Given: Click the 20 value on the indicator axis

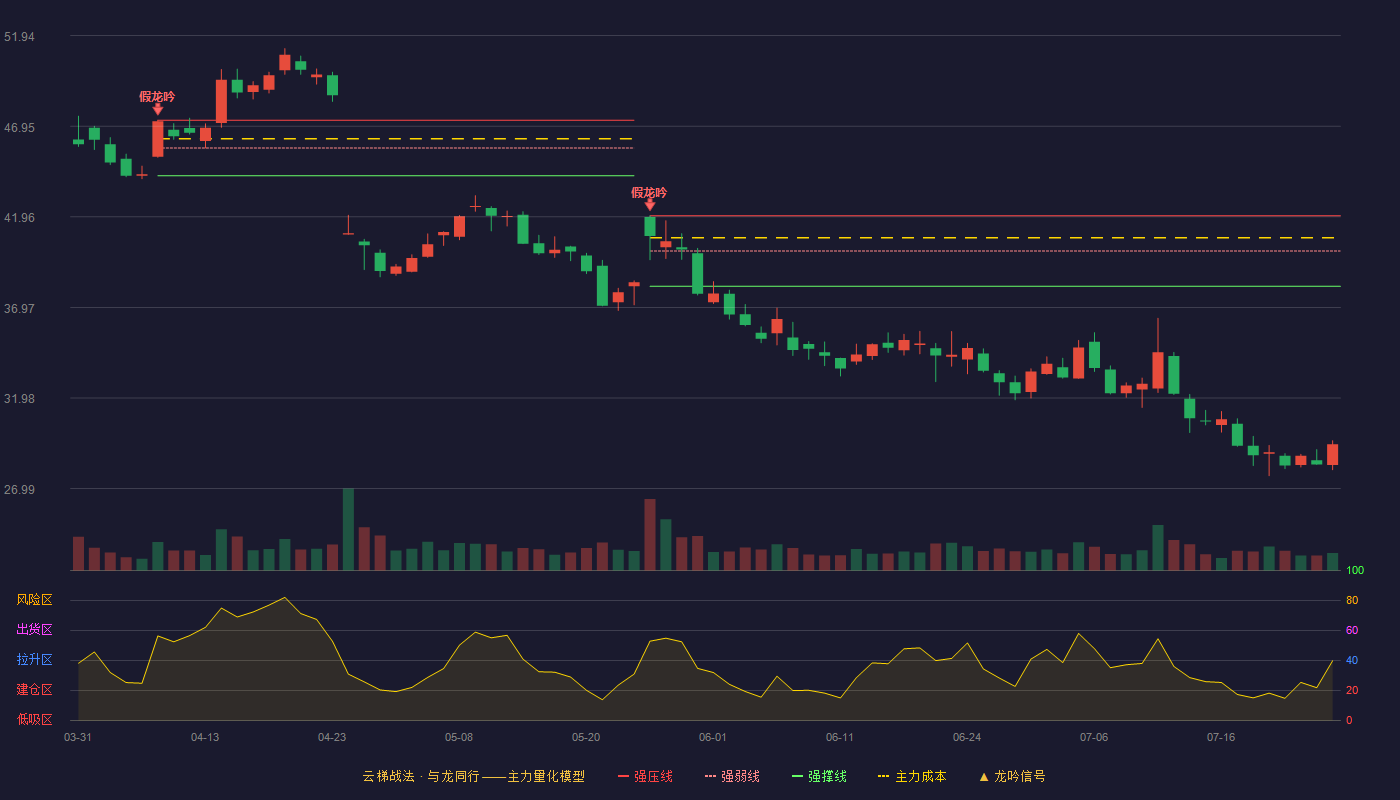Looking at the screenshot, I should pyautogui.click(x=1352, y=690).
